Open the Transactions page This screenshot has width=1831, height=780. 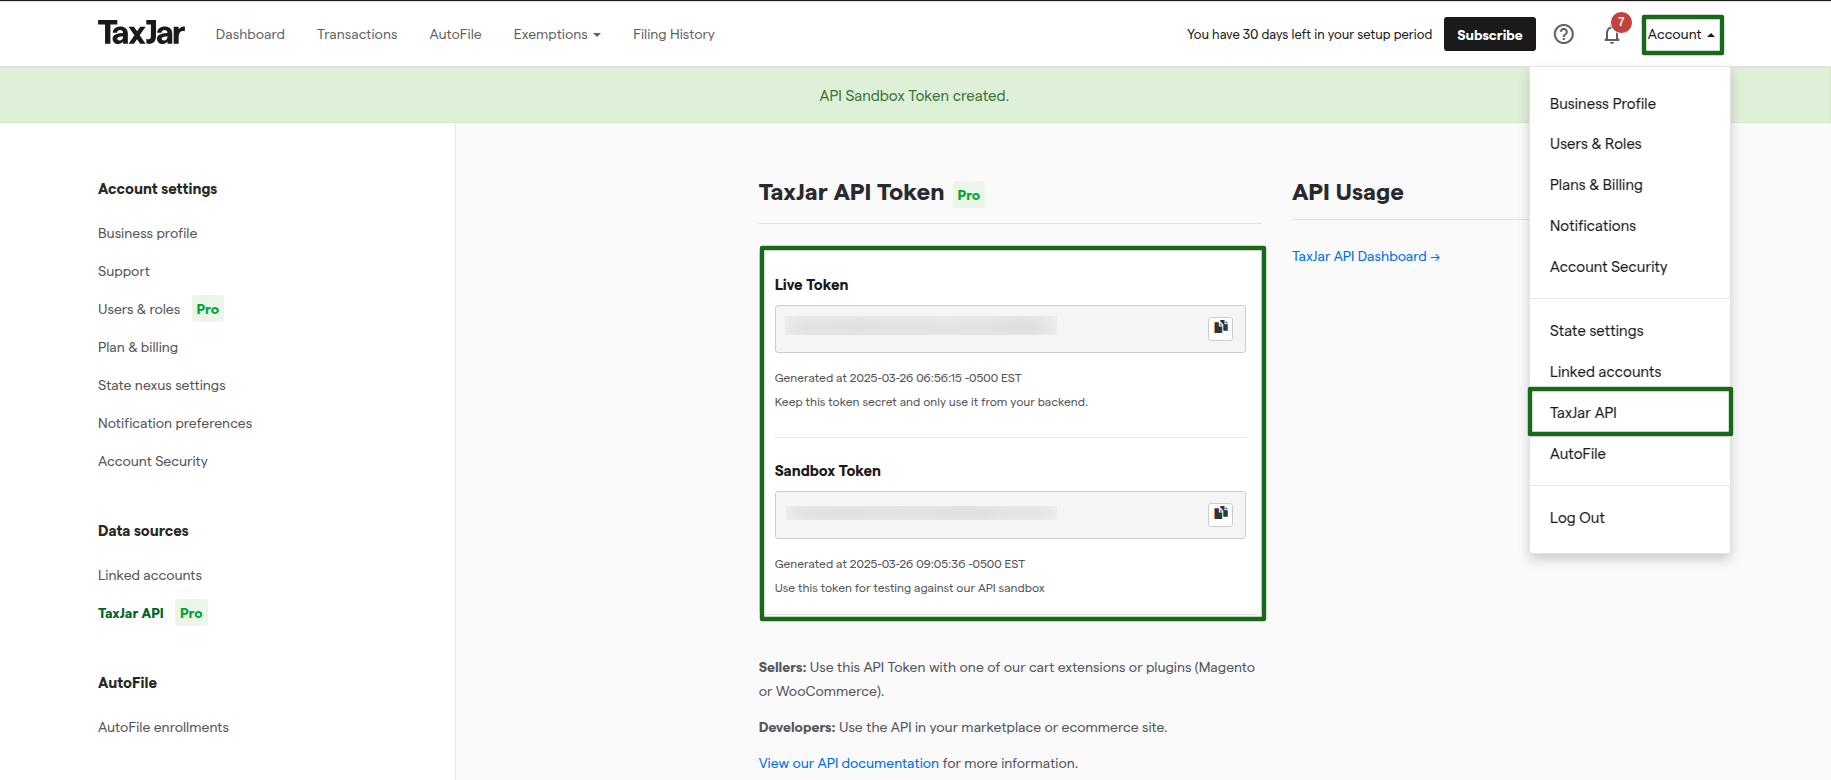coord(357,34)
